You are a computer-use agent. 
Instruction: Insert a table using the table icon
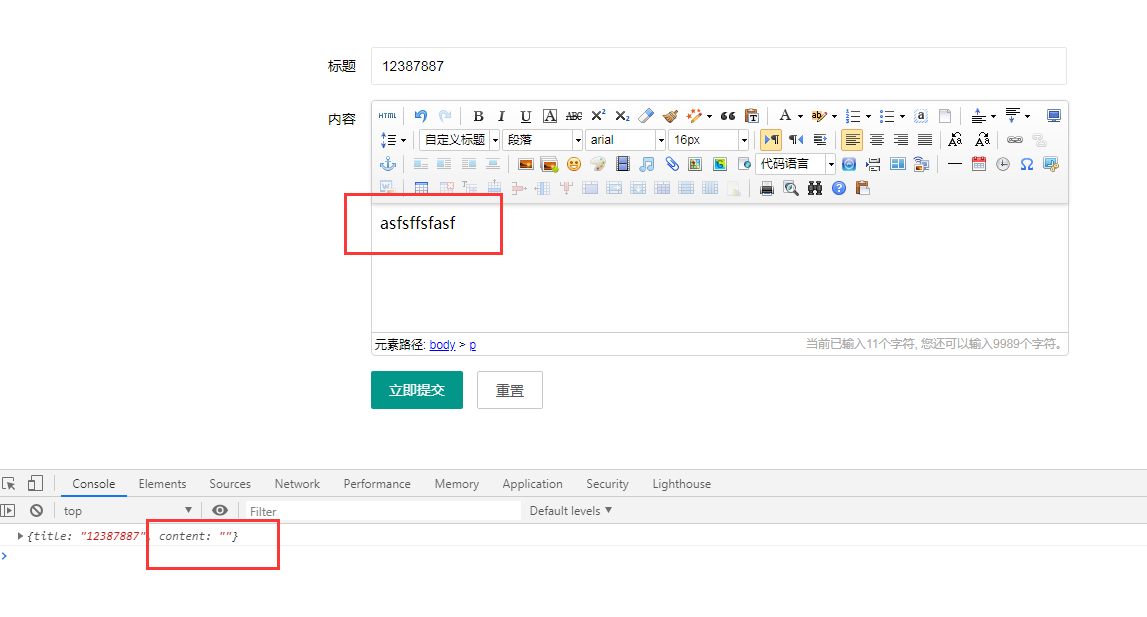tap(421, 188)
